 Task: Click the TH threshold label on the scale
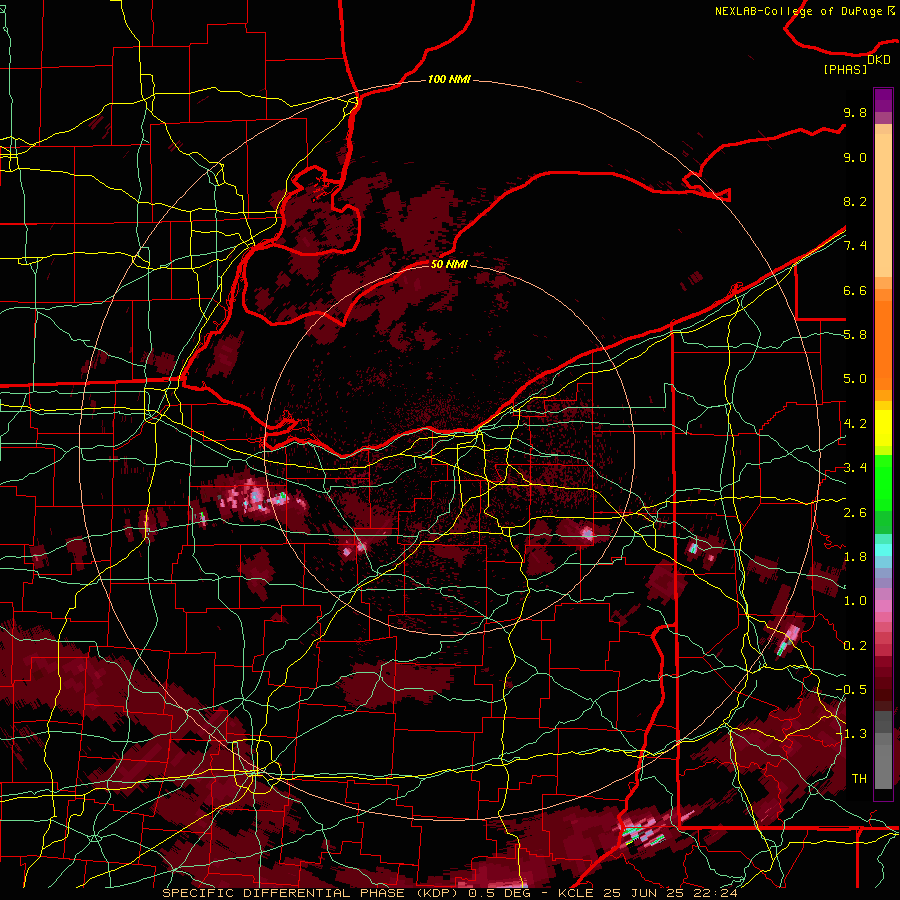point(859,779)
